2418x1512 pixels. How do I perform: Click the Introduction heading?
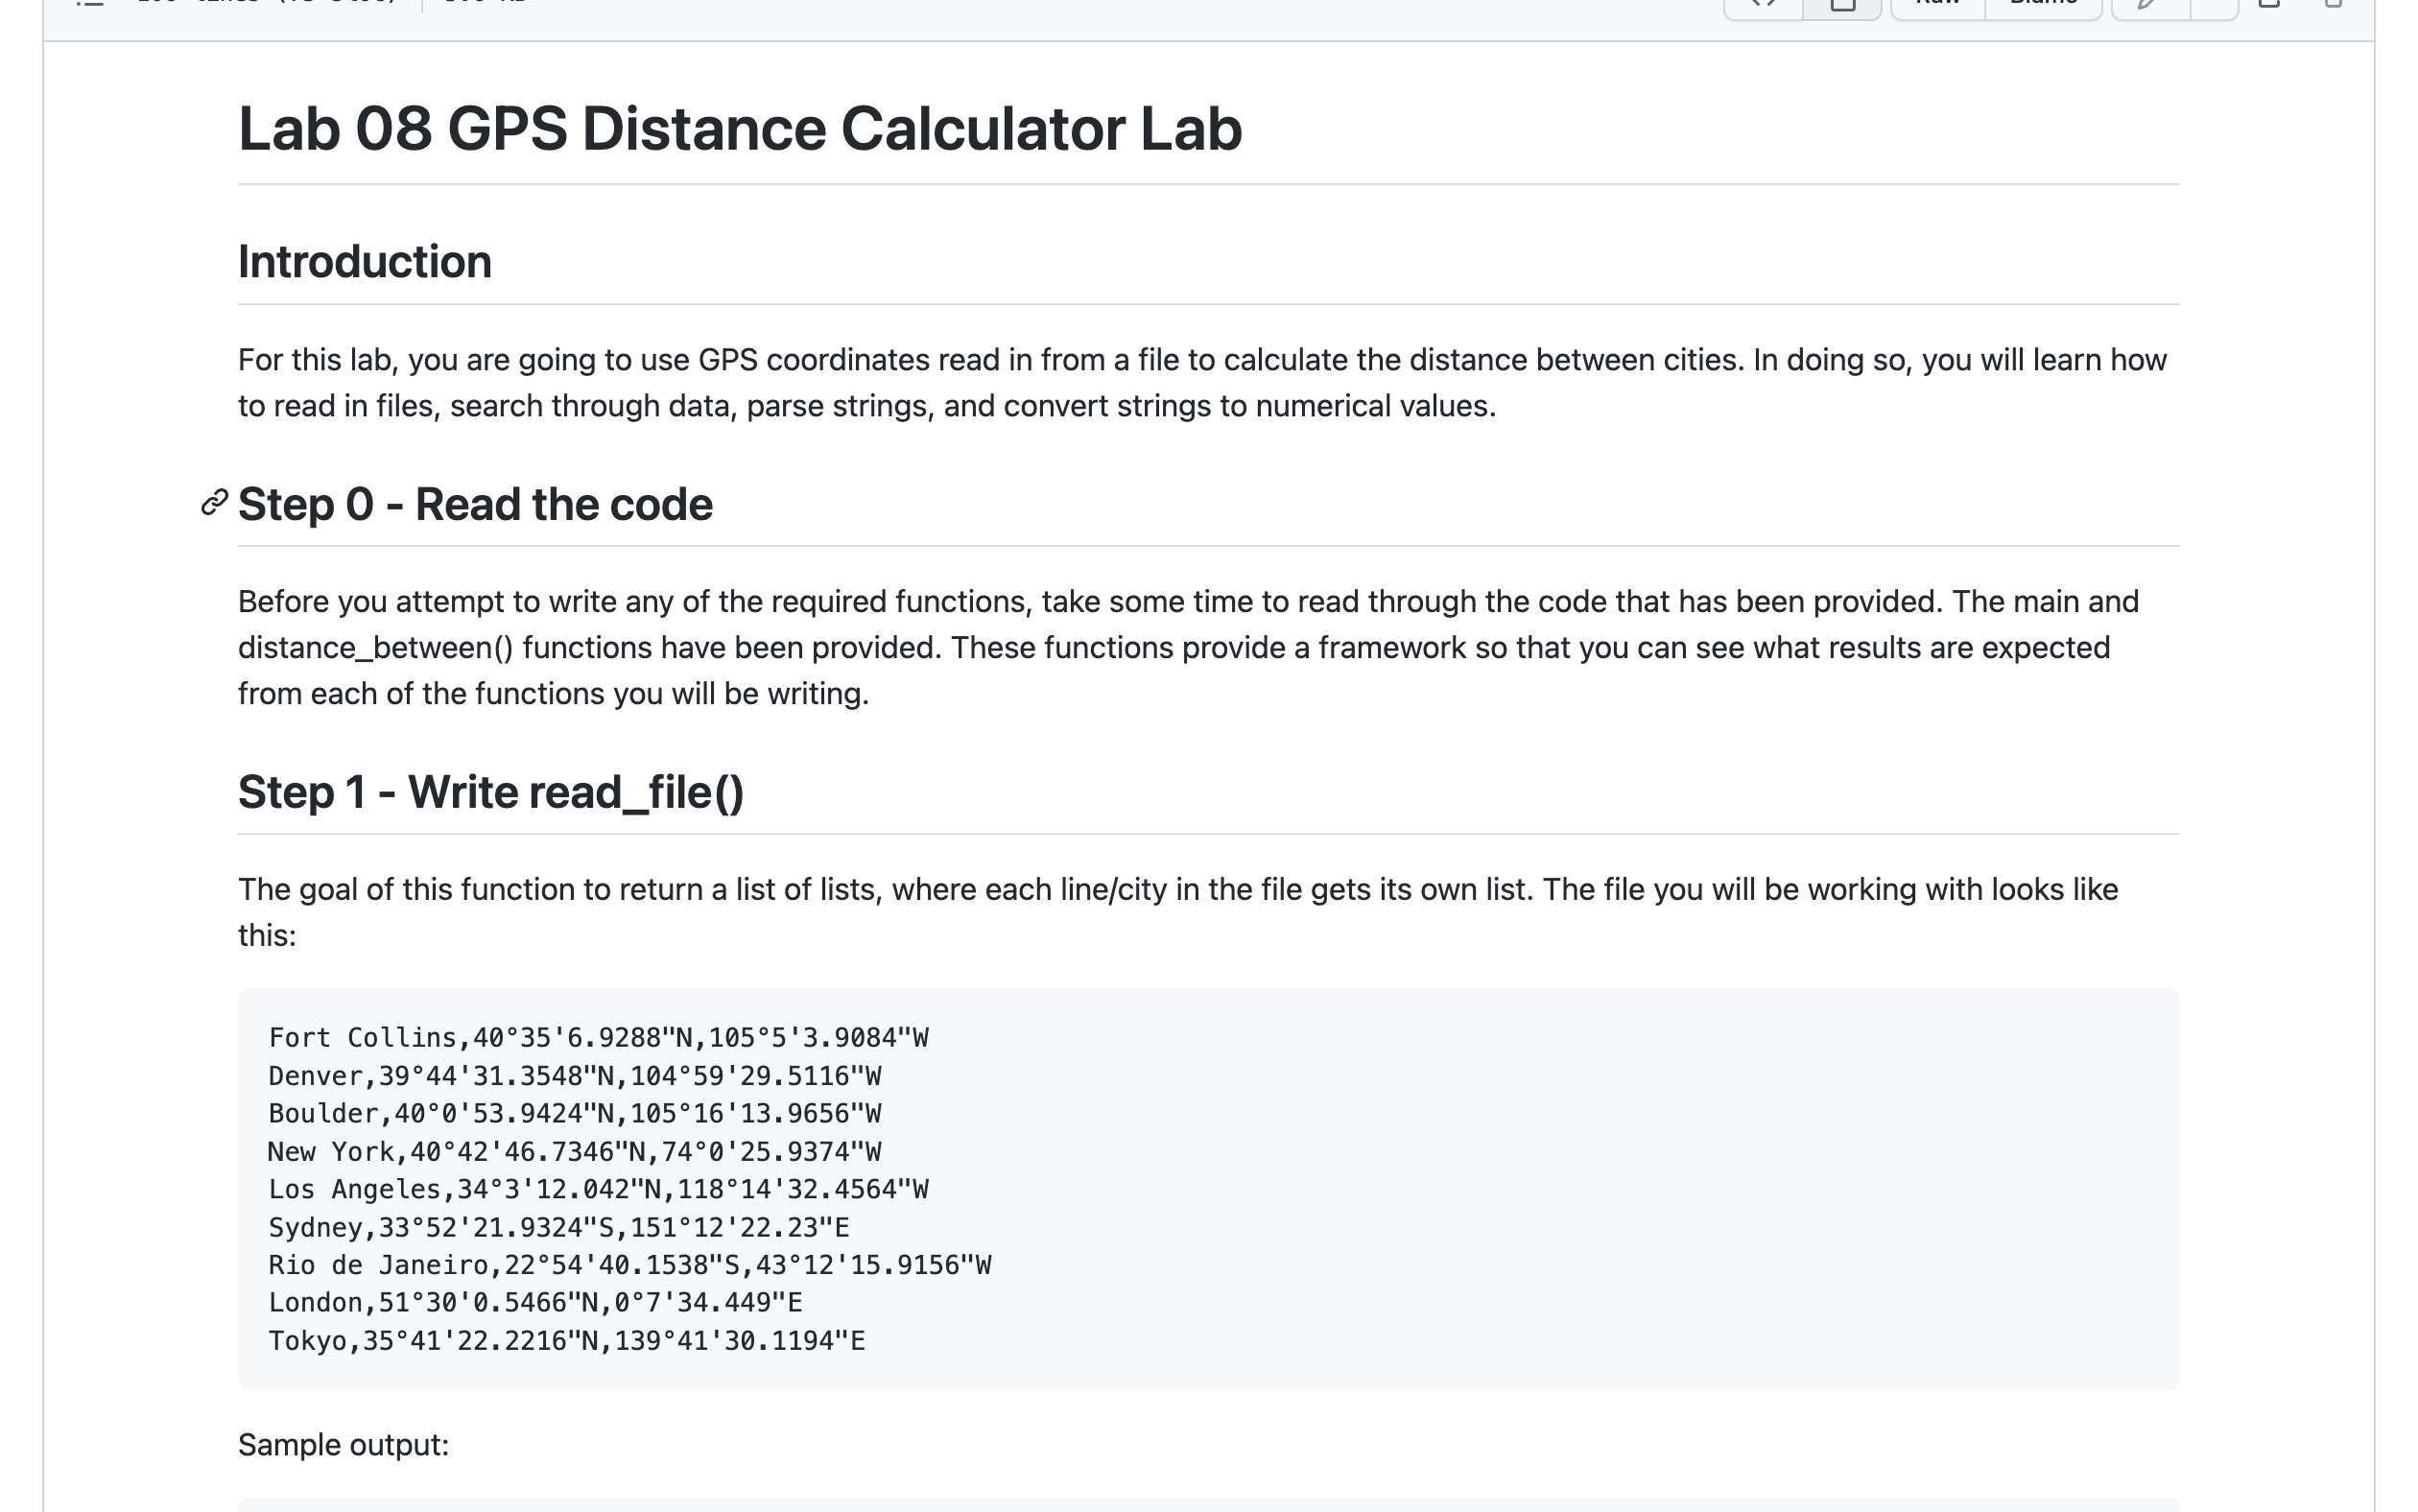coord(364,262)
